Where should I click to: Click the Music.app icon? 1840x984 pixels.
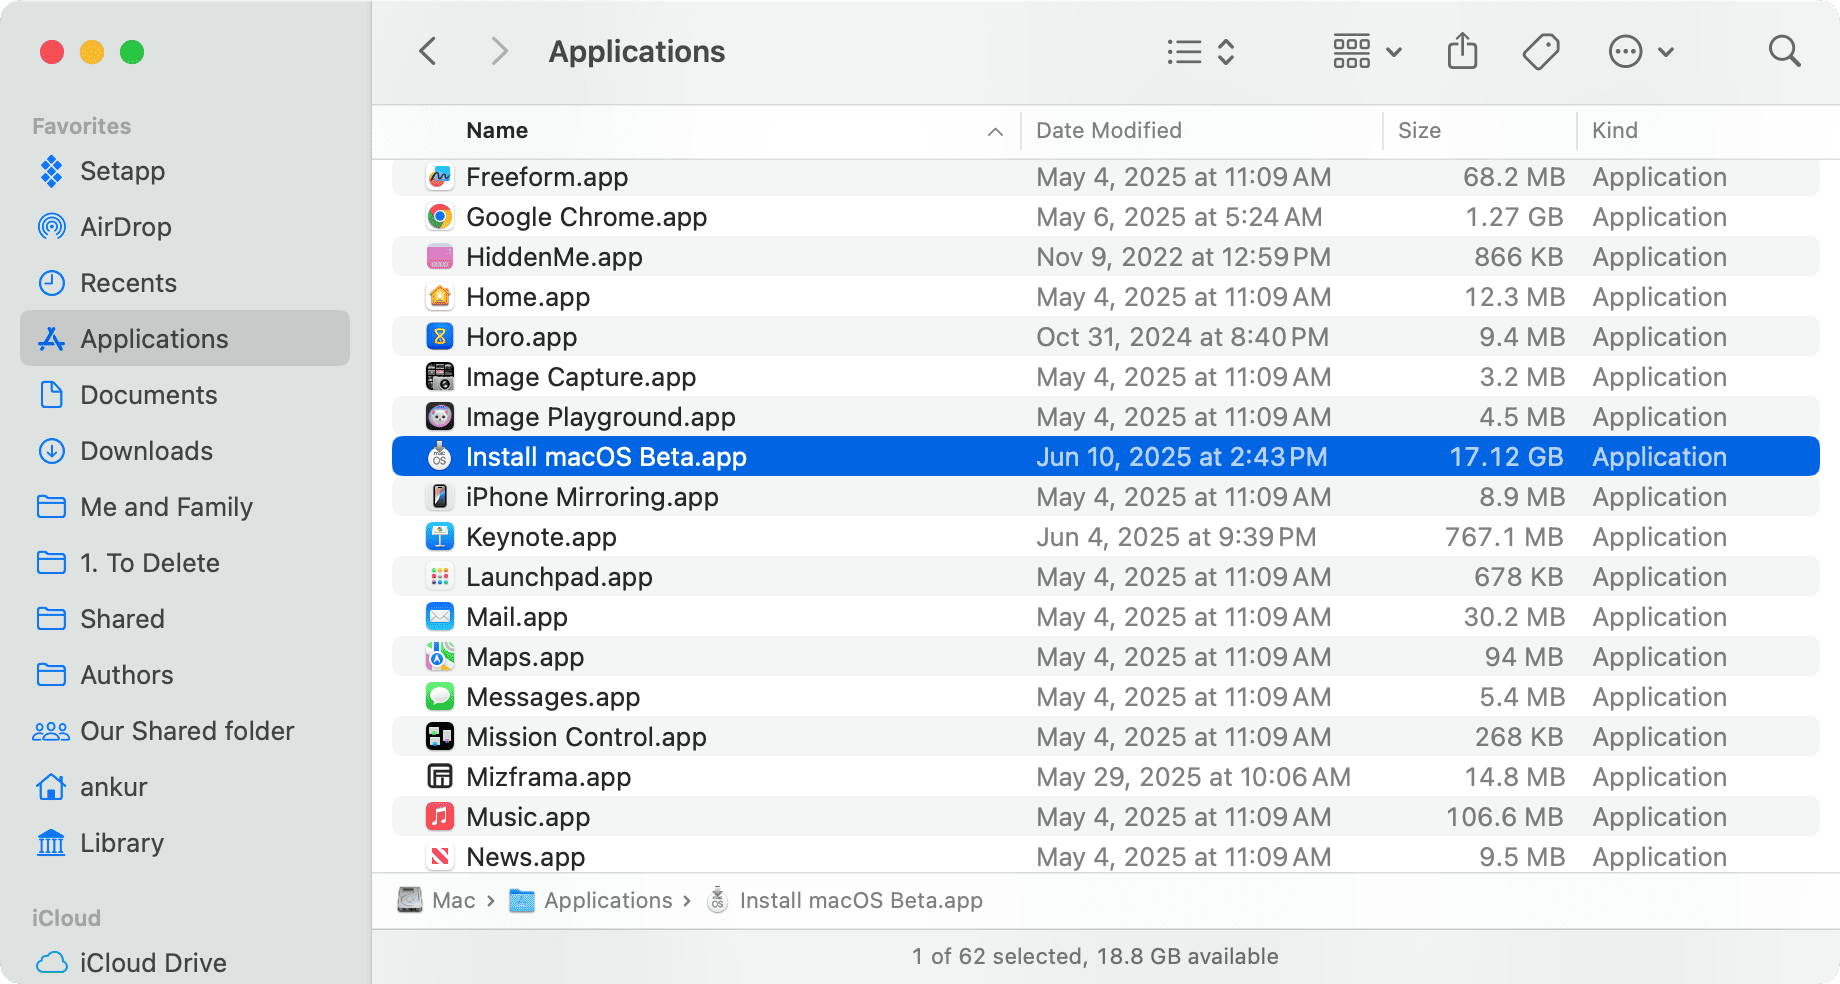(440, 817)
